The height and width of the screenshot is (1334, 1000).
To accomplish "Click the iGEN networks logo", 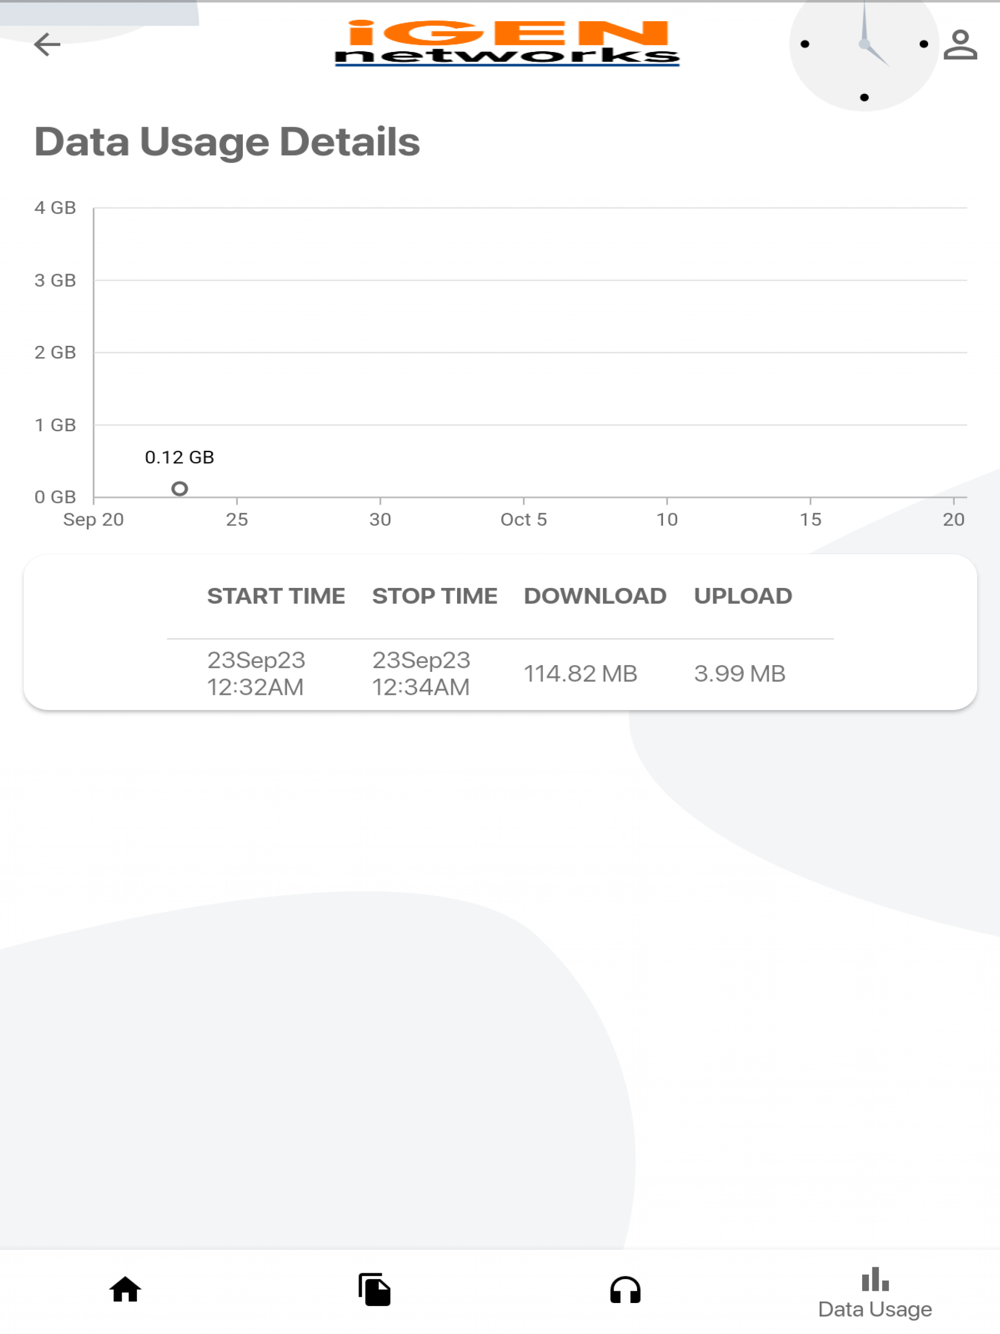I will 507,43.
